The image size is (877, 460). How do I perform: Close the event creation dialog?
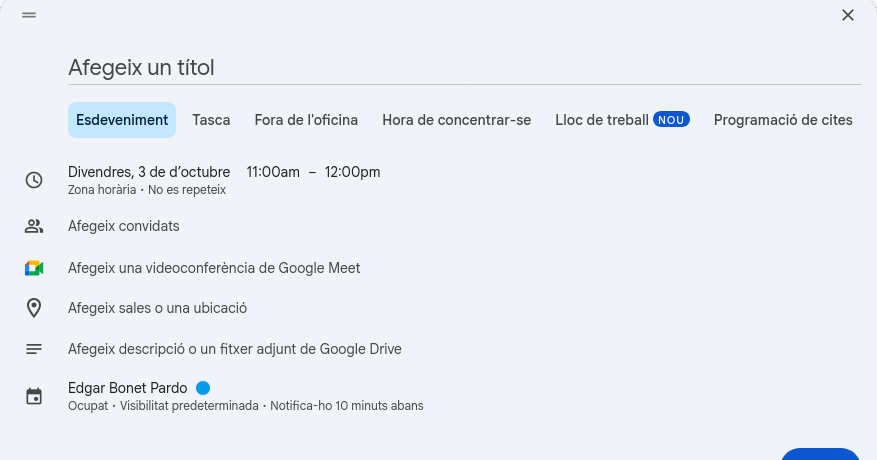pos(848,15)
